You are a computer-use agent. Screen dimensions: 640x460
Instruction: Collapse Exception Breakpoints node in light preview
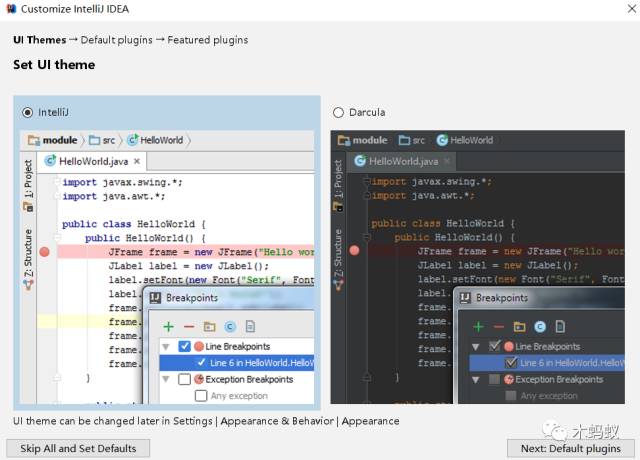pyautogui.click(x=166, y=380)
